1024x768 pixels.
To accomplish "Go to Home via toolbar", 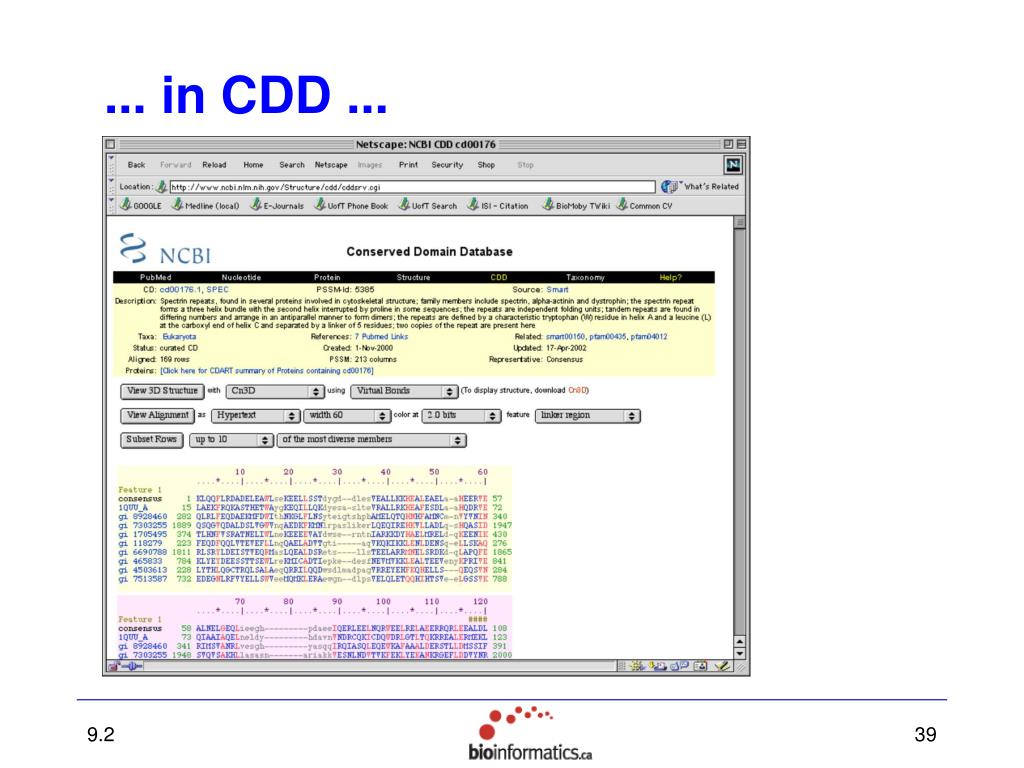I will coord(253,165).
